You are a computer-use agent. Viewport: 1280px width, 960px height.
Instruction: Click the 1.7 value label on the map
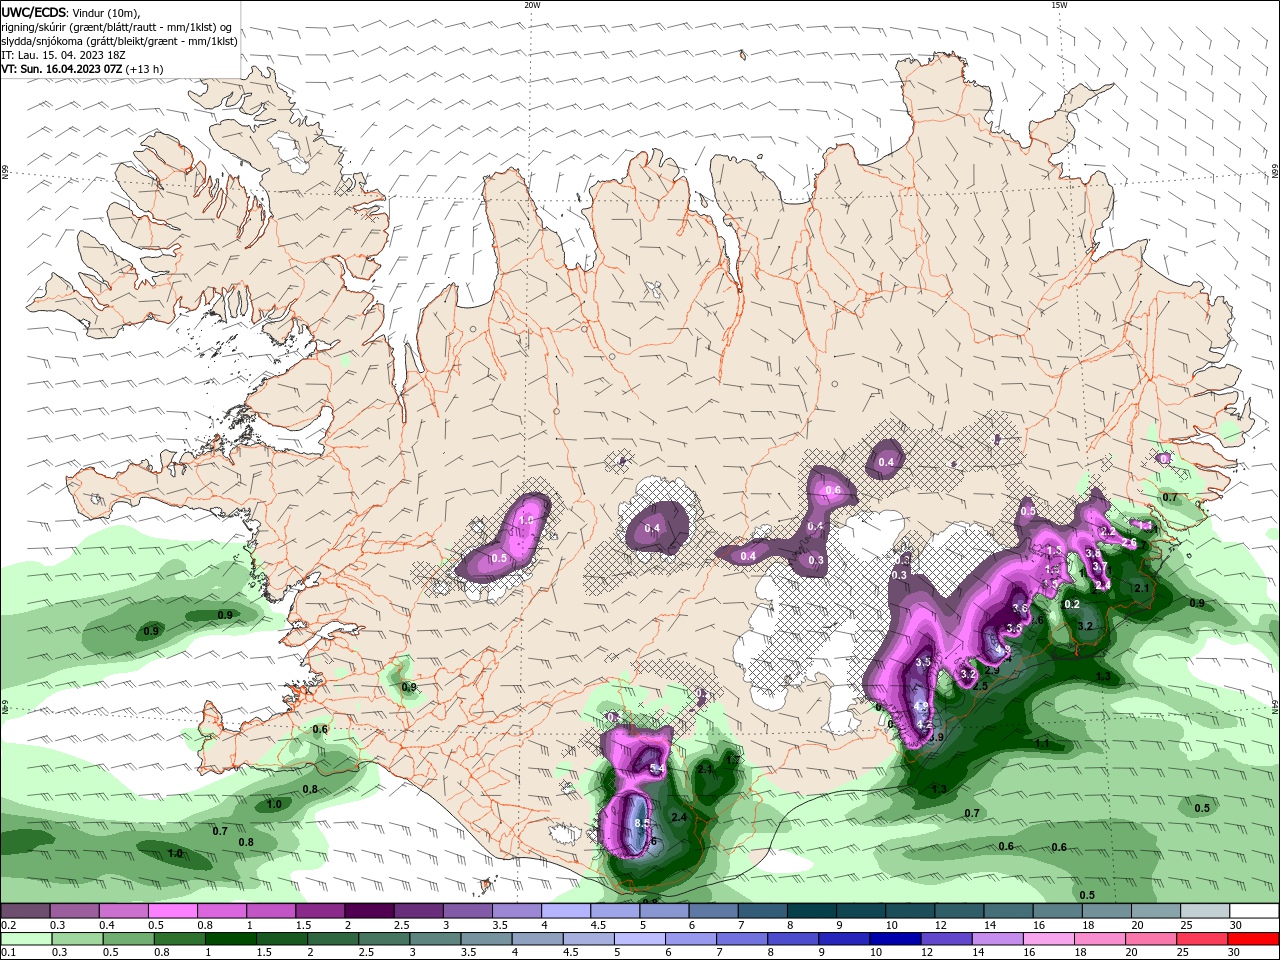(733, 760)
